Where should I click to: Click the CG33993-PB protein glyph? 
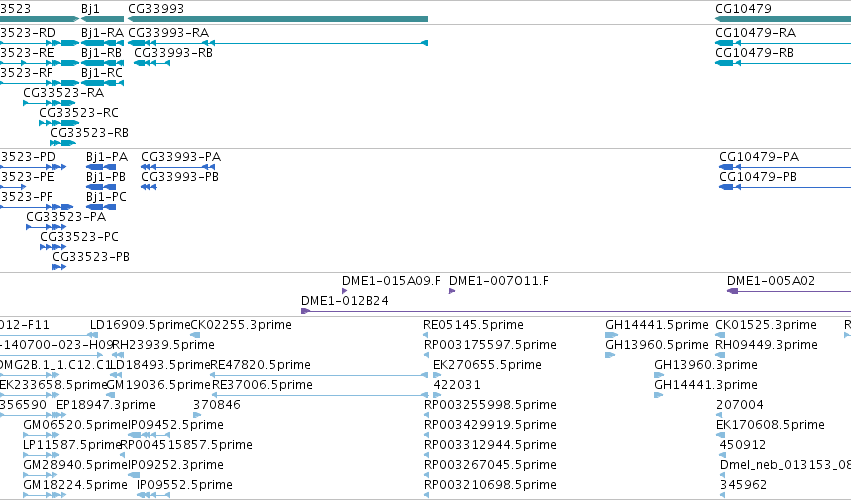[149, 187]
